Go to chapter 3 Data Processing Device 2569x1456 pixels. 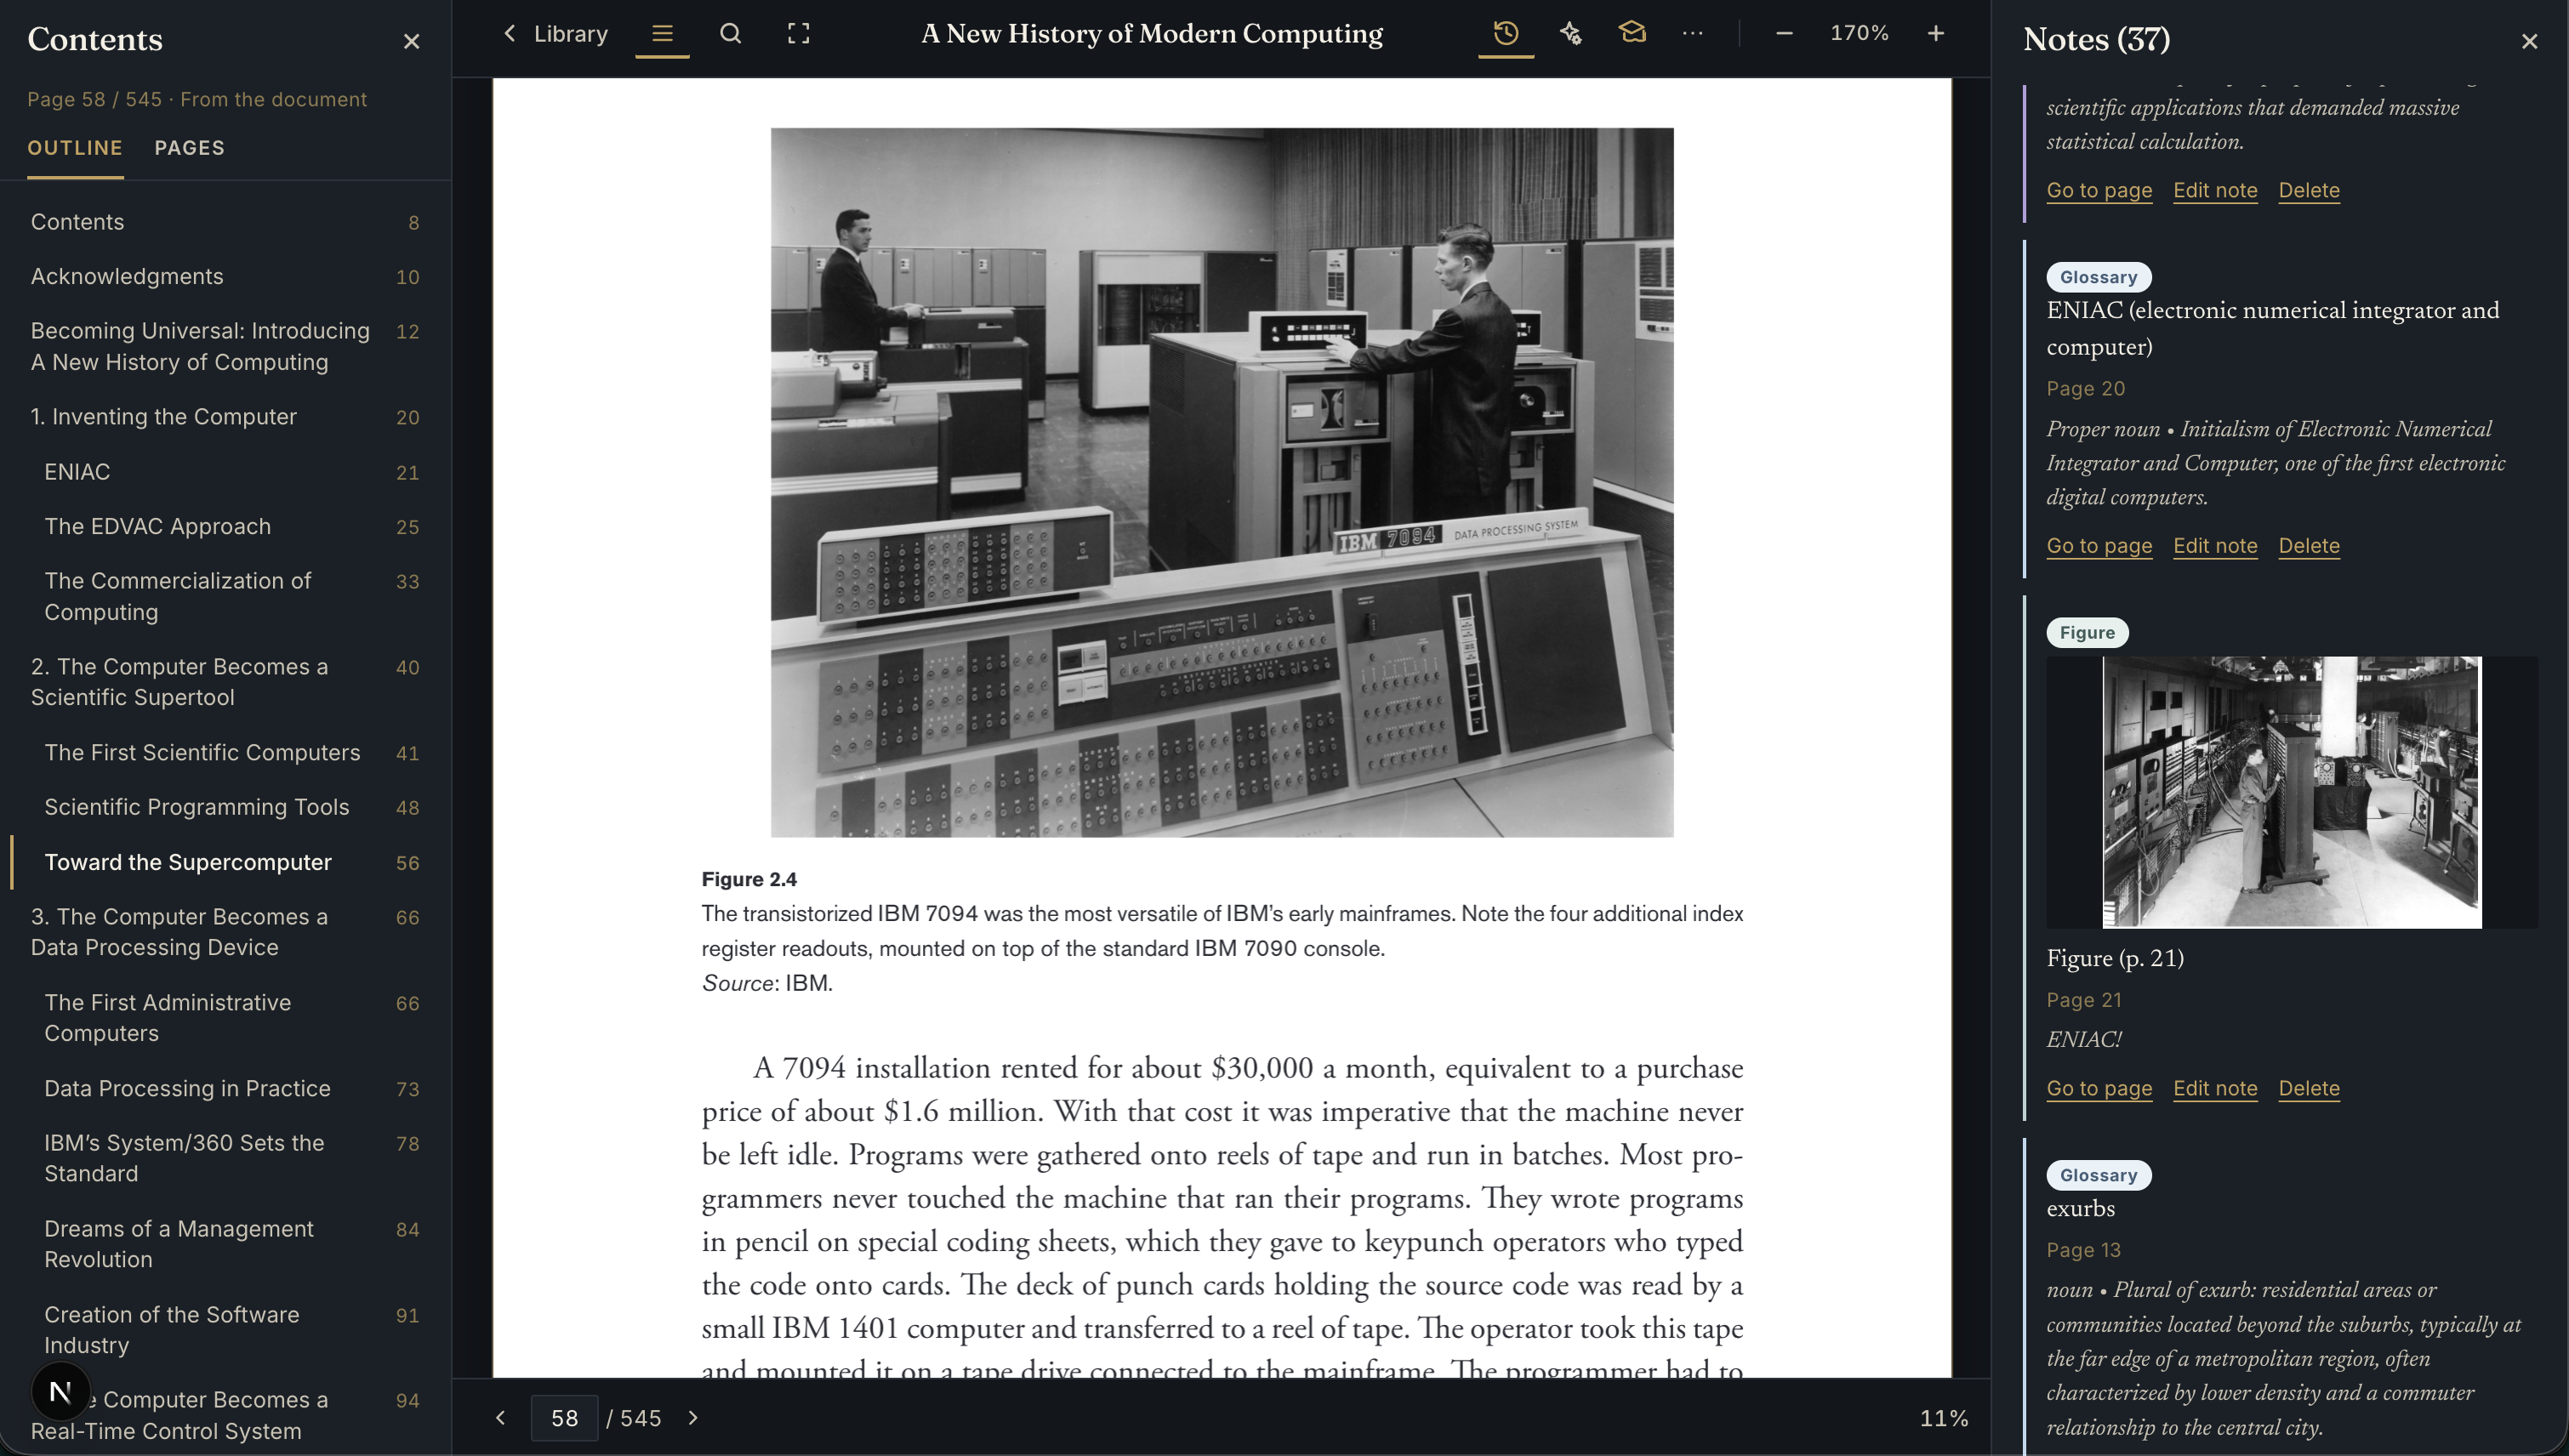click(x=225, y=932)
